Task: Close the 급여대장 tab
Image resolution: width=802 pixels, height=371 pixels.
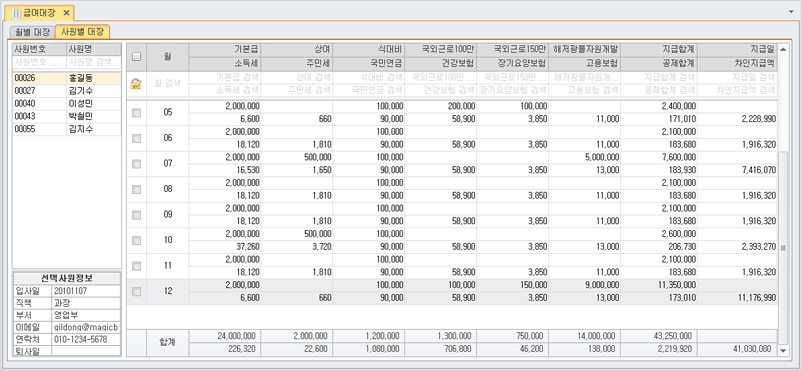Action: (66, 12)
